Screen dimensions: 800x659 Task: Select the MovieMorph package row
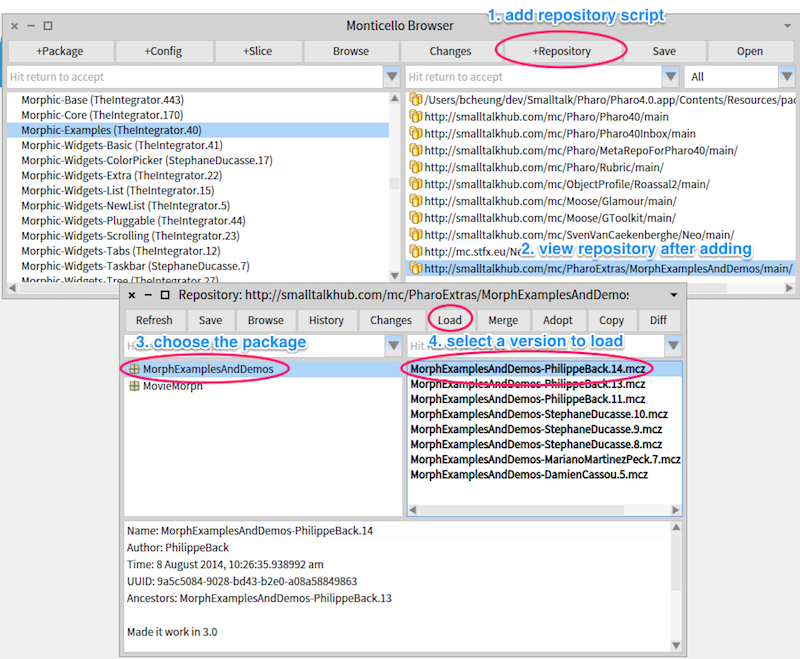[263, 386]
